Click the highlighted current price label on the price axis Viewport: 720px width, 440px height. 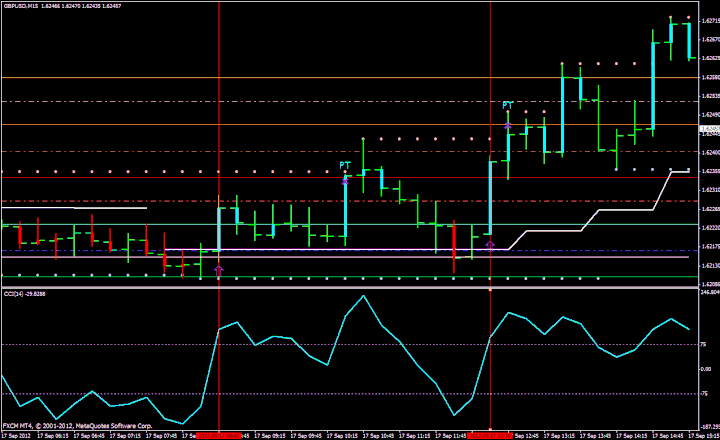709,129
